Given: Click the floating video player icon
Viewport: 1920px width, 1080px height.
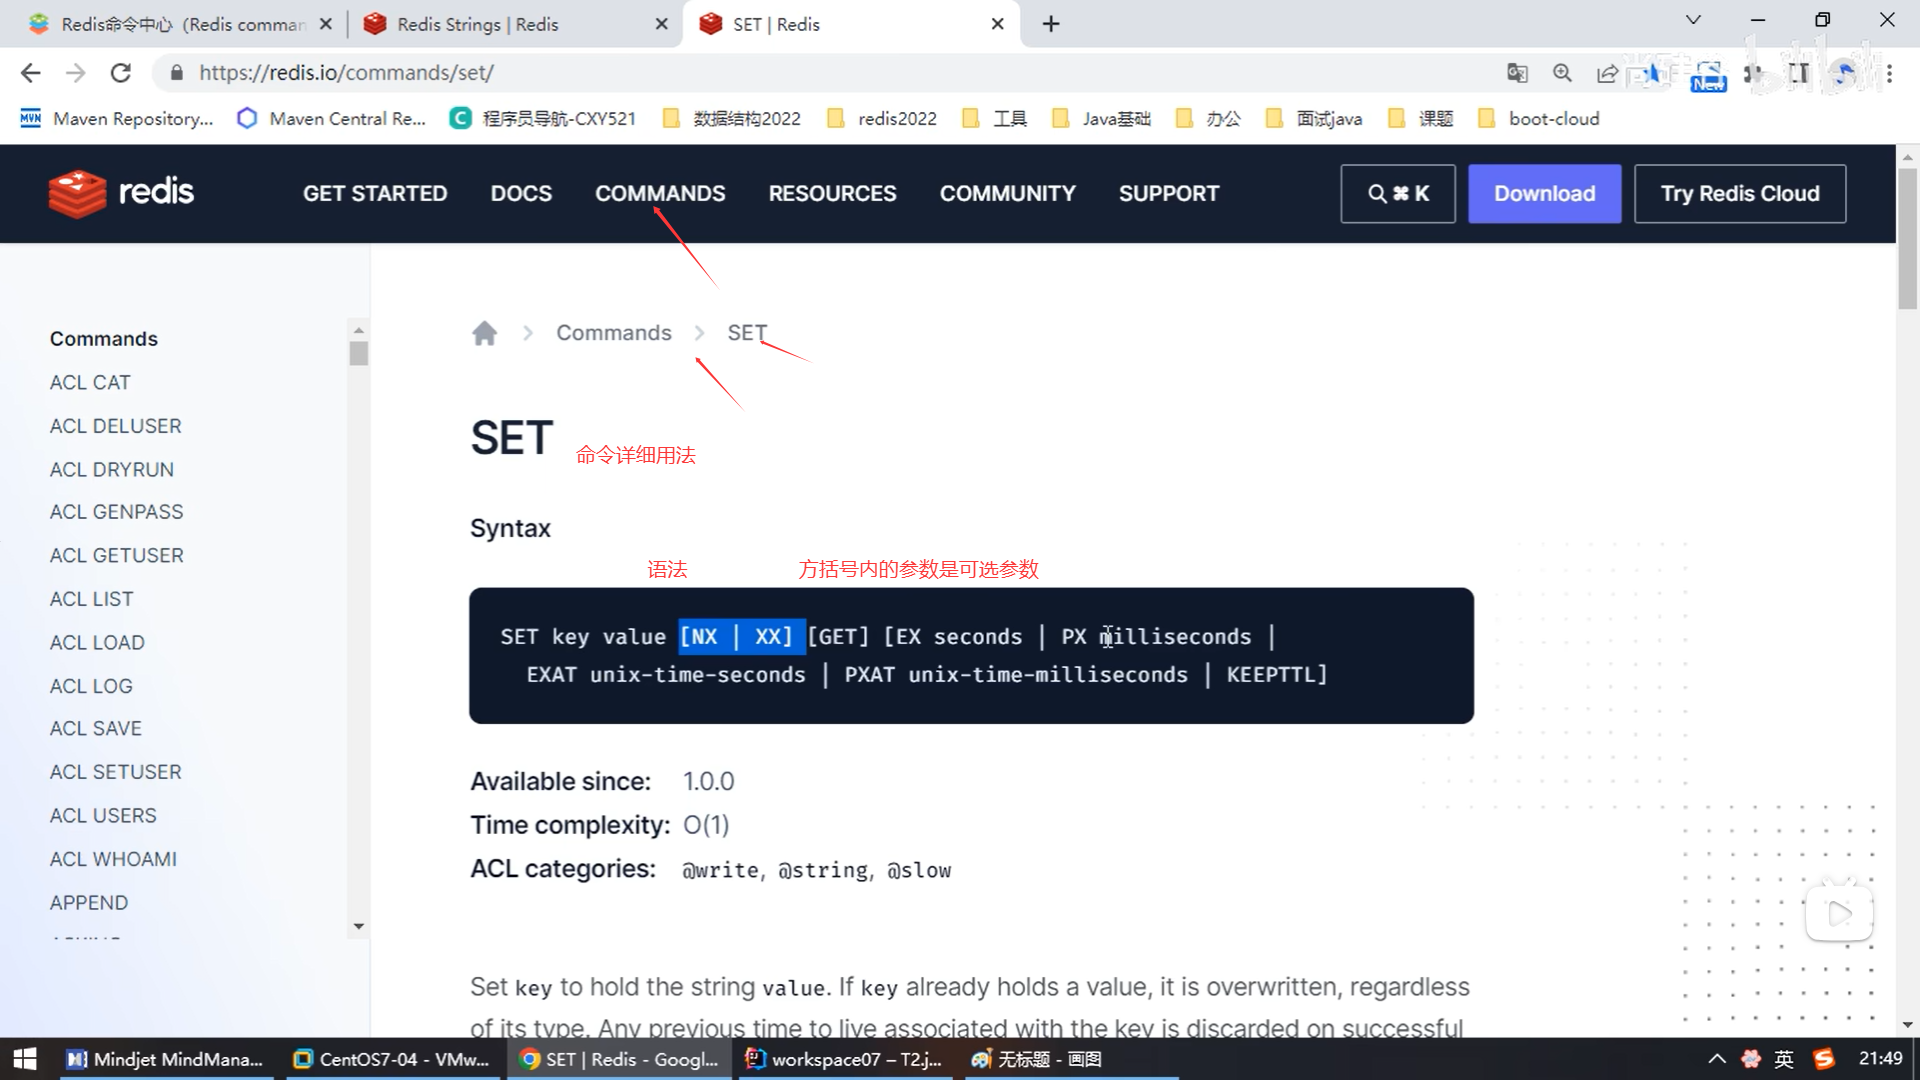Looking at the screenshot, I should tap(1838, 913).
